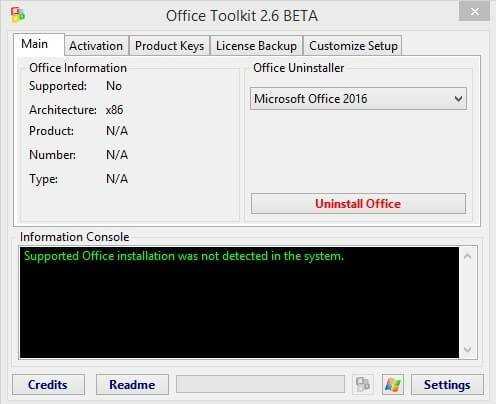Click the console scrollbar up arrow
This screenshot has height=404, width=496.
coord(468,257)
